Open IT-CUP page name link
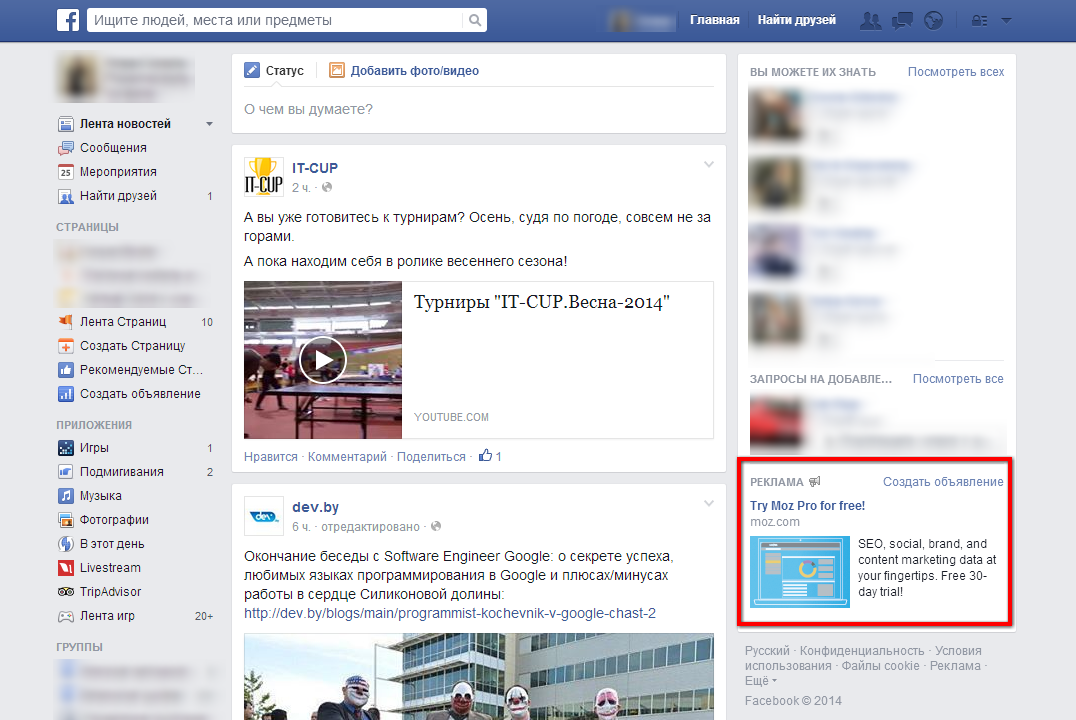Viewport: 1076px width, 720px height. coord(315,168)
